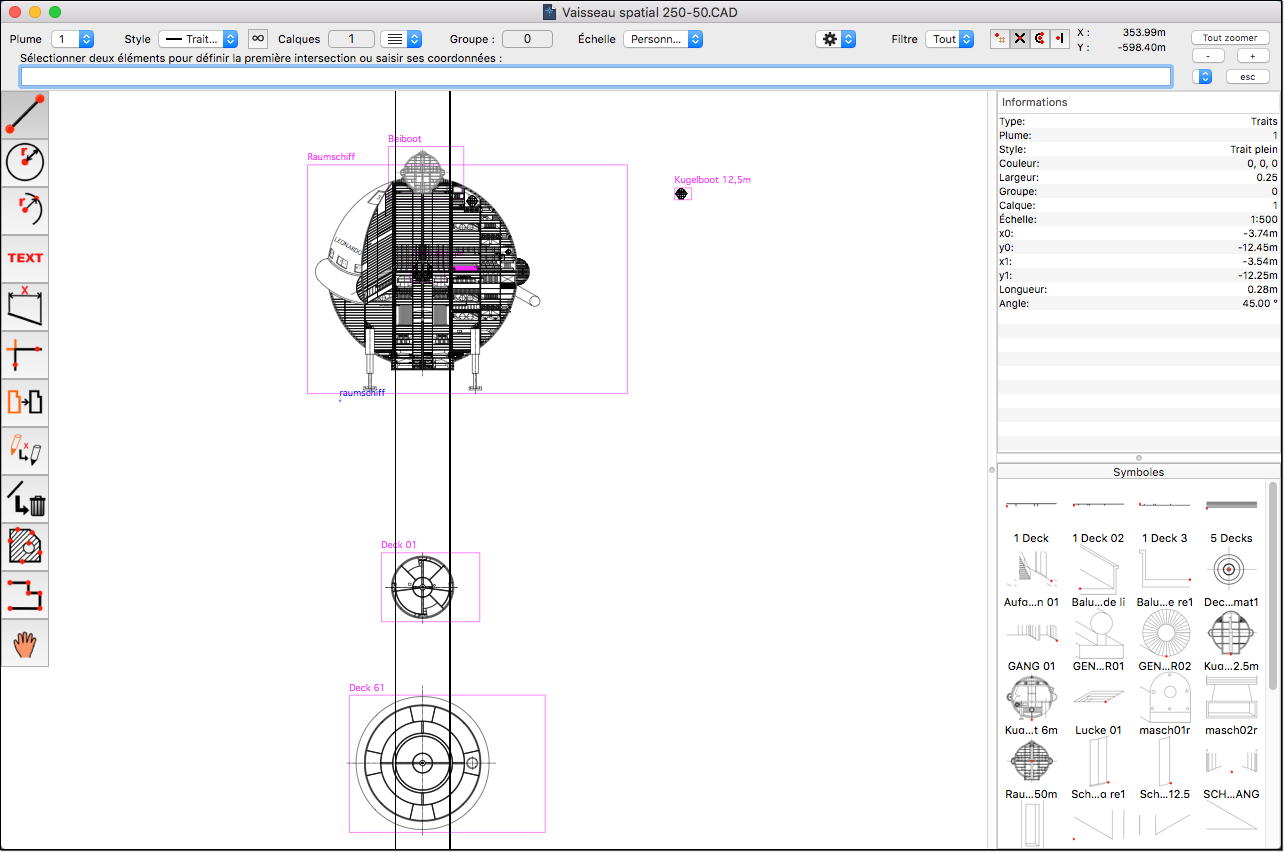Open the Filtre Tout dropdown

949,39
